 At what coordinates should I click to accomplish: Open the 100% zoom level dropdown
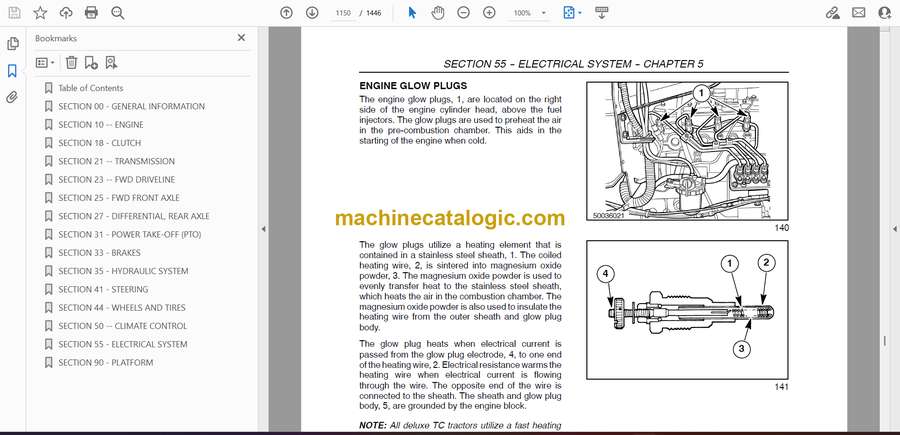tap(530, 13)
